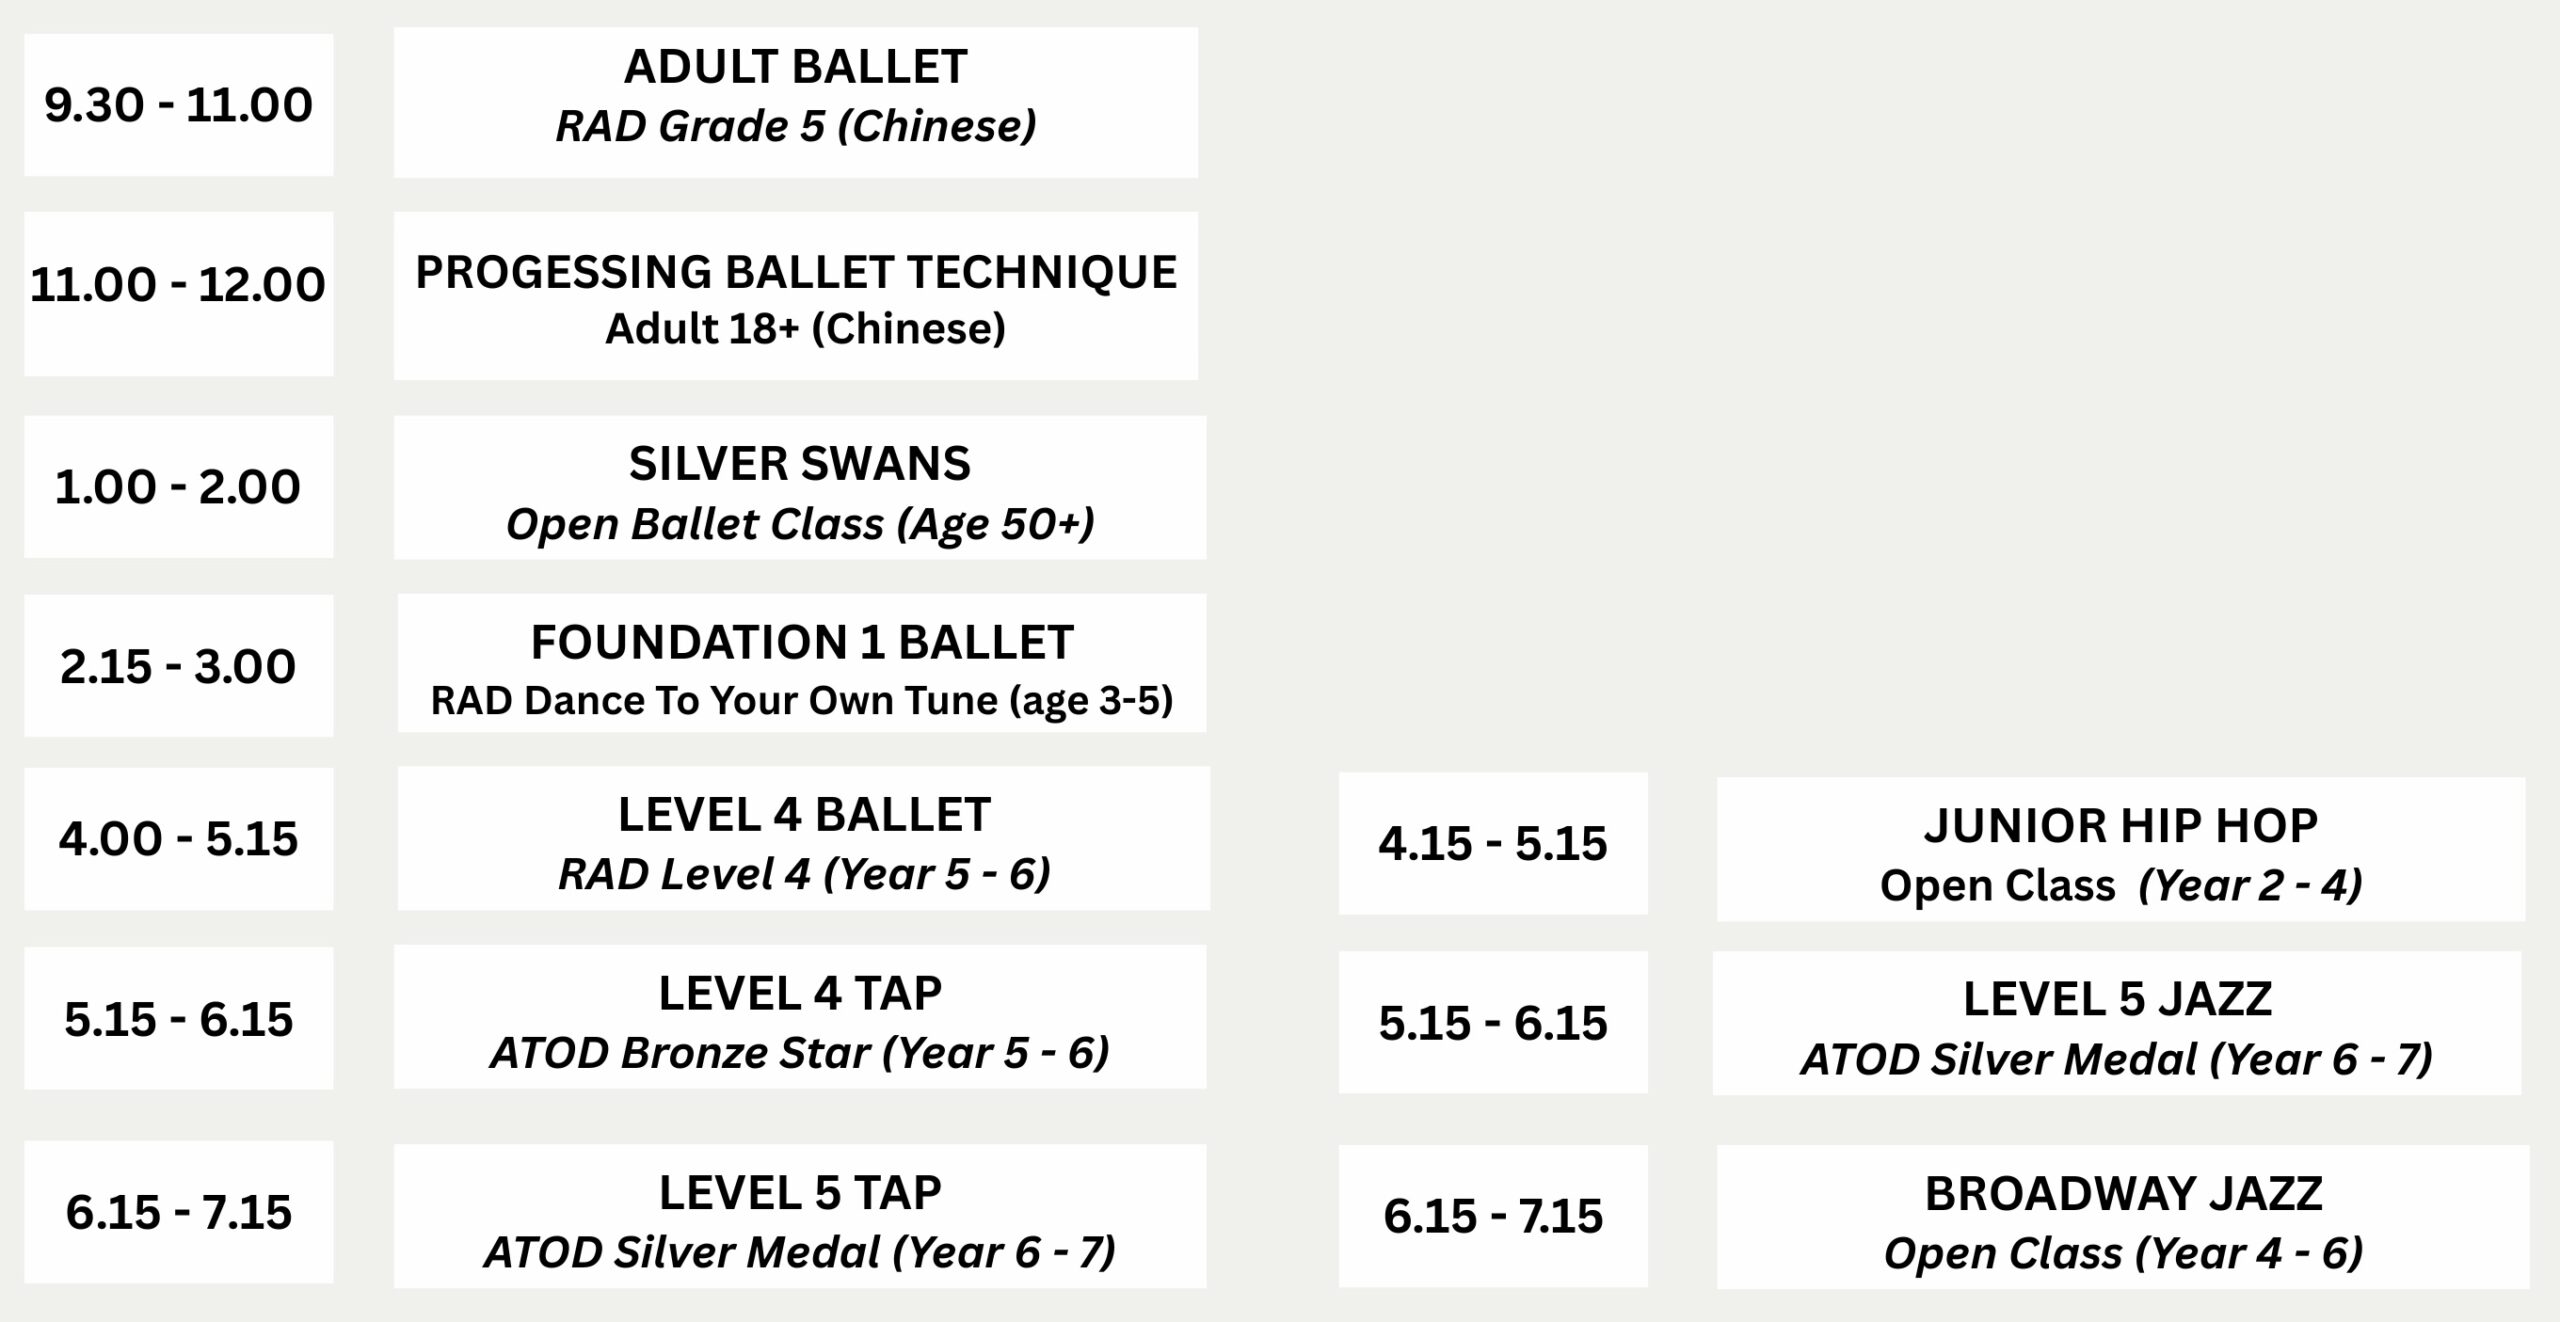Click the 4.15 - 5.15 time slot

tap(1493, 843)
